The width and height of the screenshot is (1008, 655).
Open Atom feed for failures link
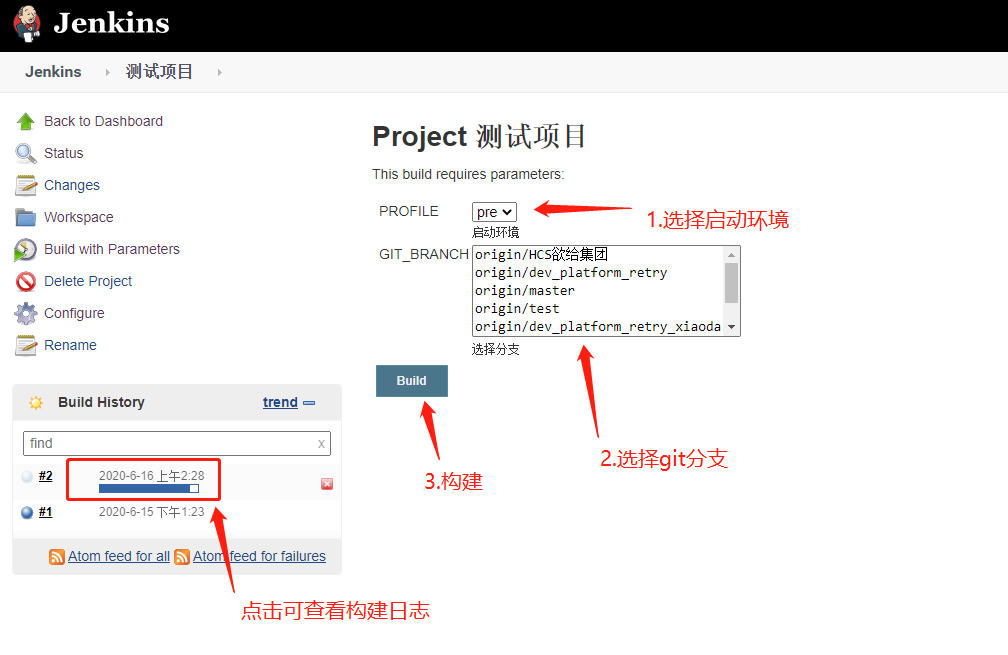tap(259, 556)
